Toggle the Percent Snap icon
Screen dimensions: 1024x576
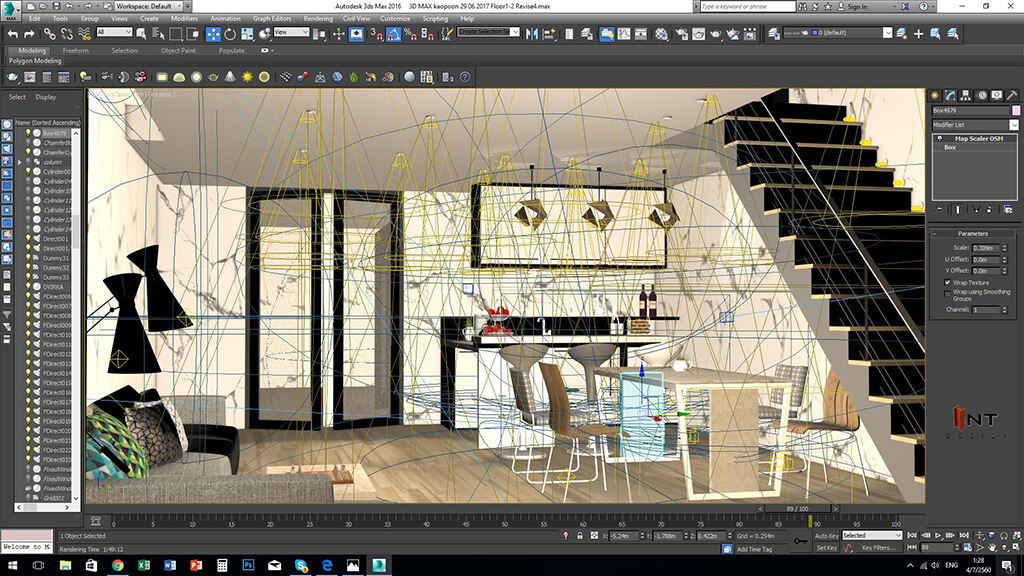(411, 34)
